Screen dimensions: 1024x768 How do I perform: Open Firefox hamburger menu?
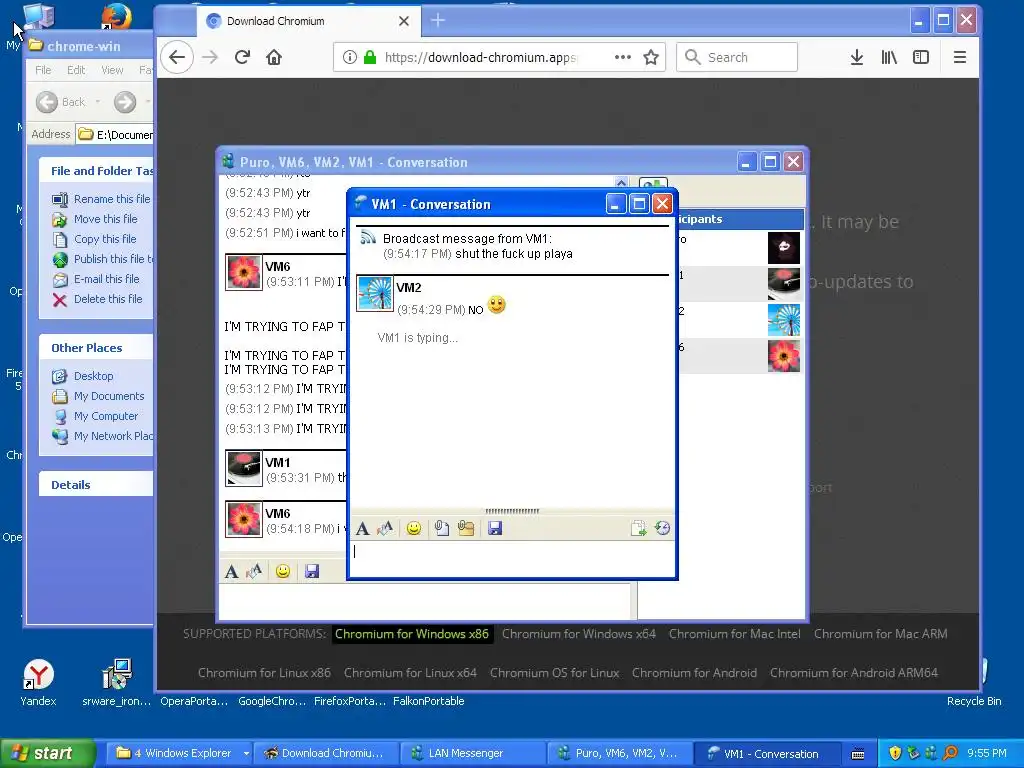[x=959, y=57]
